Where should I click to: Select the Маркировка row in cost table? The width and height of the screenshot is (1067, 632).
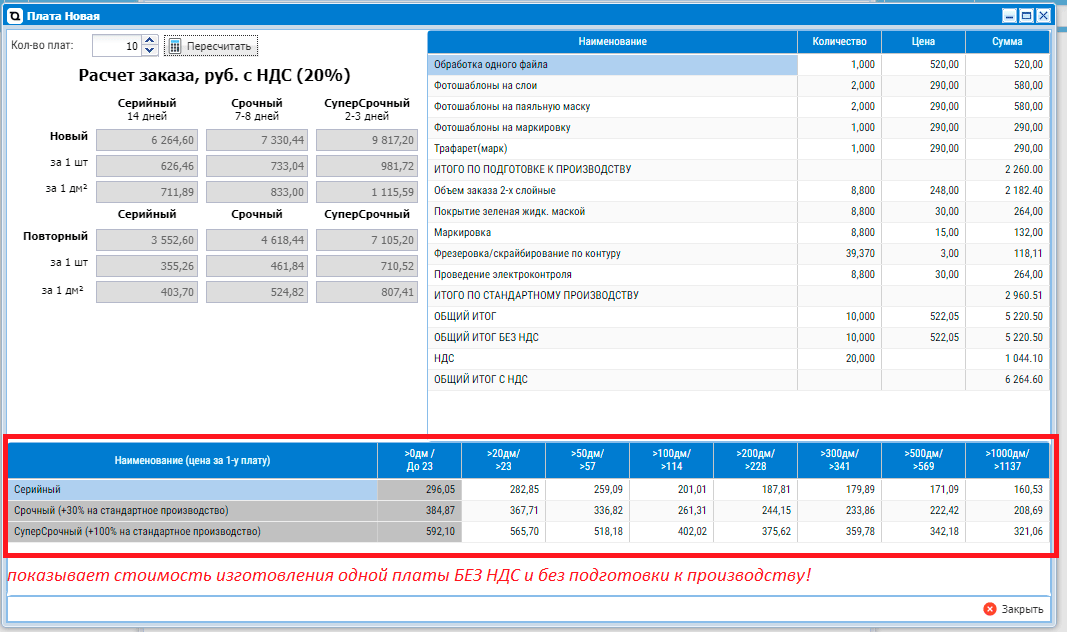(x=612, y=232)
